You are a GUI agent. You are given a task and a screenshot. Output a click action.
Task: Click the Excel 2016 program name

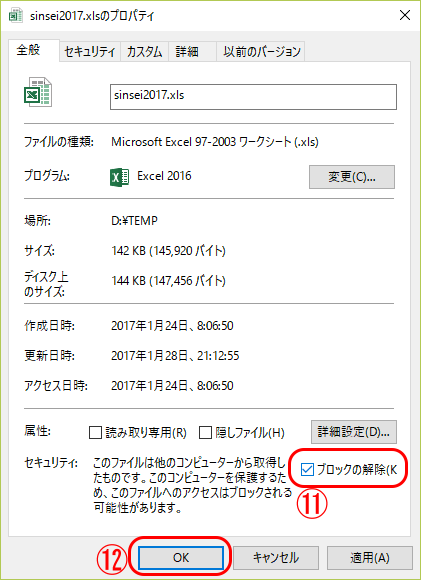pyautogui.click(x=164, y=176)
